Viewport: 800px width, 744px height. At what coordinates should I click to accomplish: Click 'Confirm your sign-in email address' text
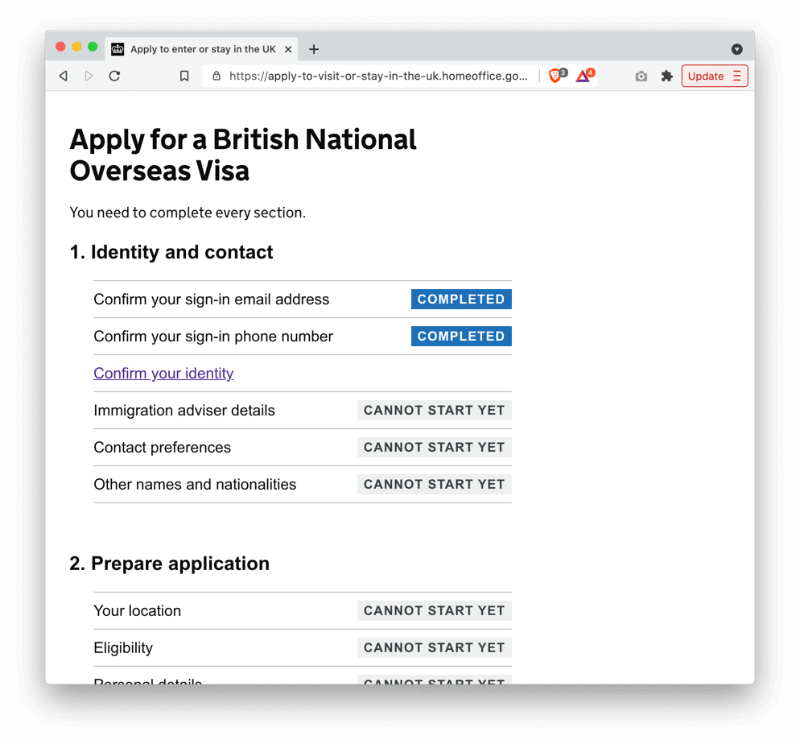coord(211,300)
